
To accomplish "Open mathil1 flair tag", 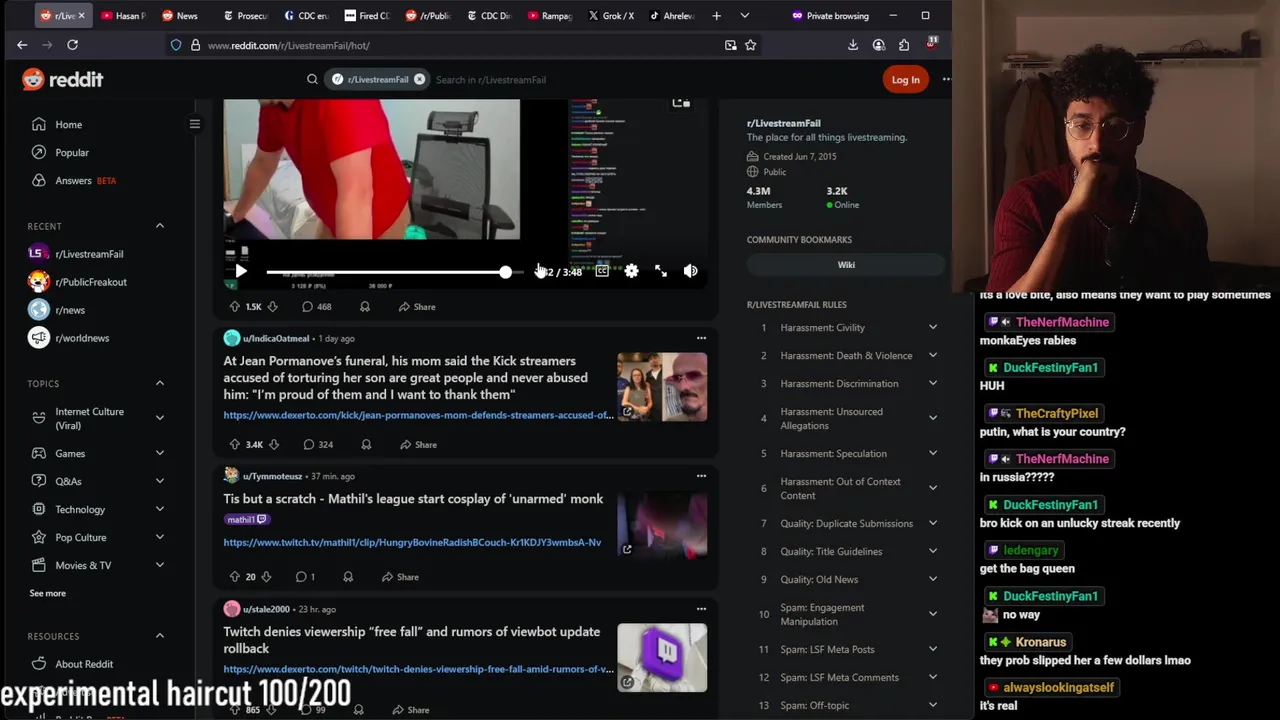I will pyautogui.click(x=246, y=520).
